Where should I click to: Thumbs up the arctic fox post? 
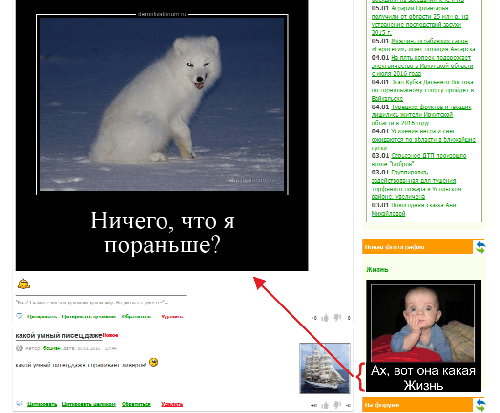pyautogui.click(x=325, y=318)
